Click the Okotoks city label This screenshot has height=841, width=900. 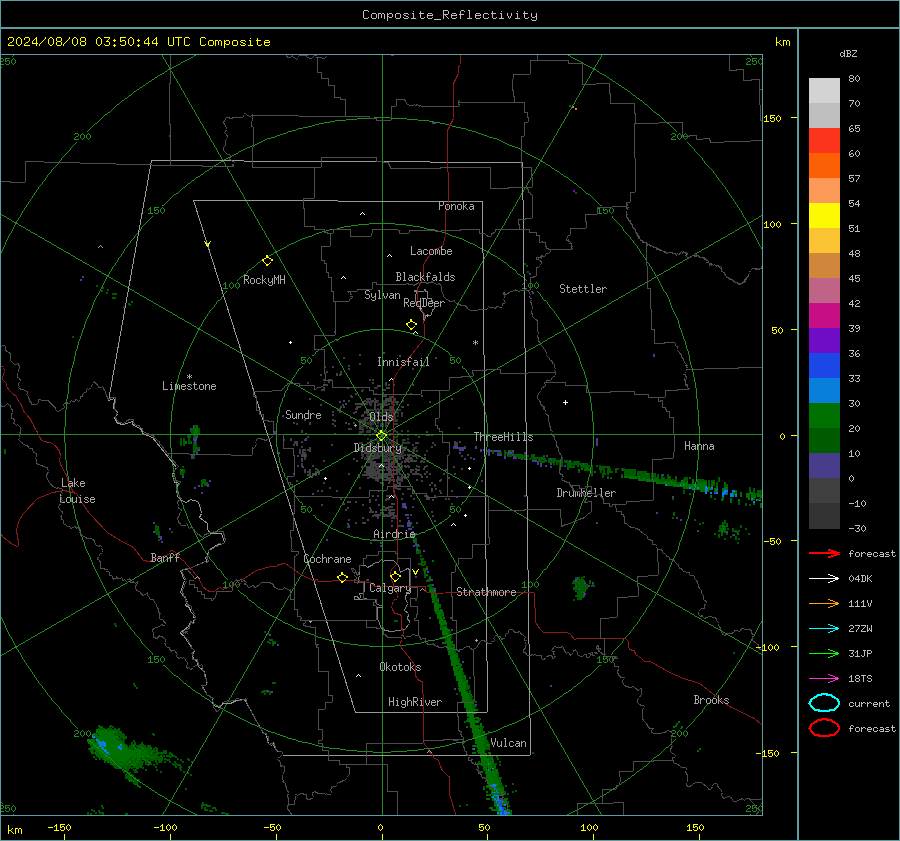[400, 667]
